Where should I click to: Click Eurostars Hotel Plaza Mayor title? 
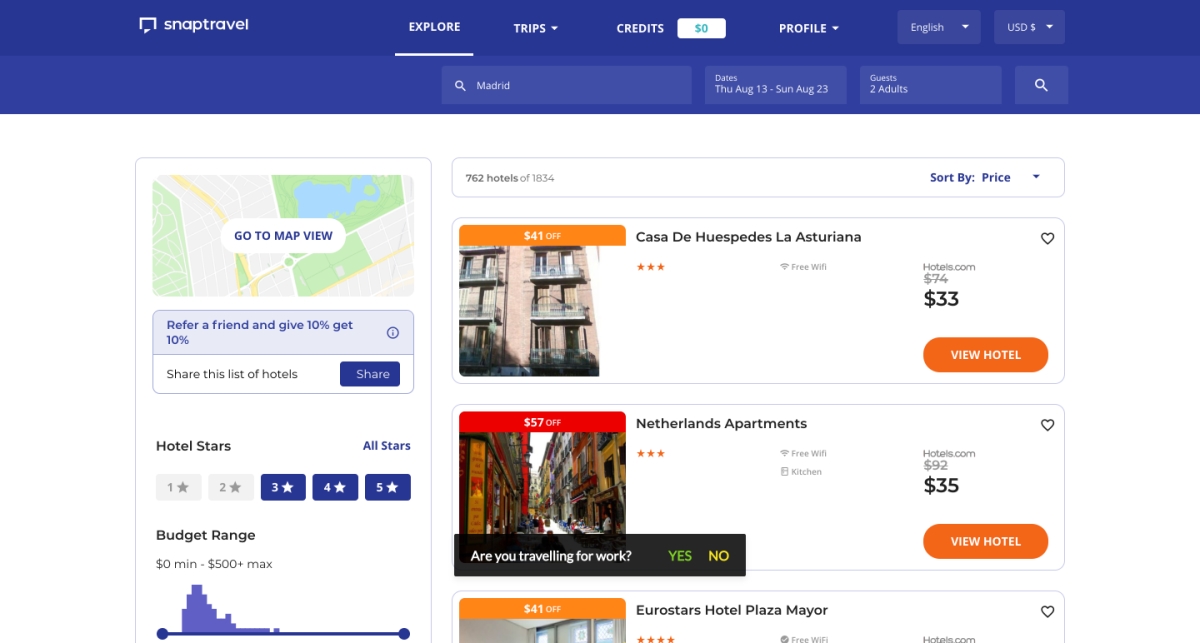click(x=732, y=610)
